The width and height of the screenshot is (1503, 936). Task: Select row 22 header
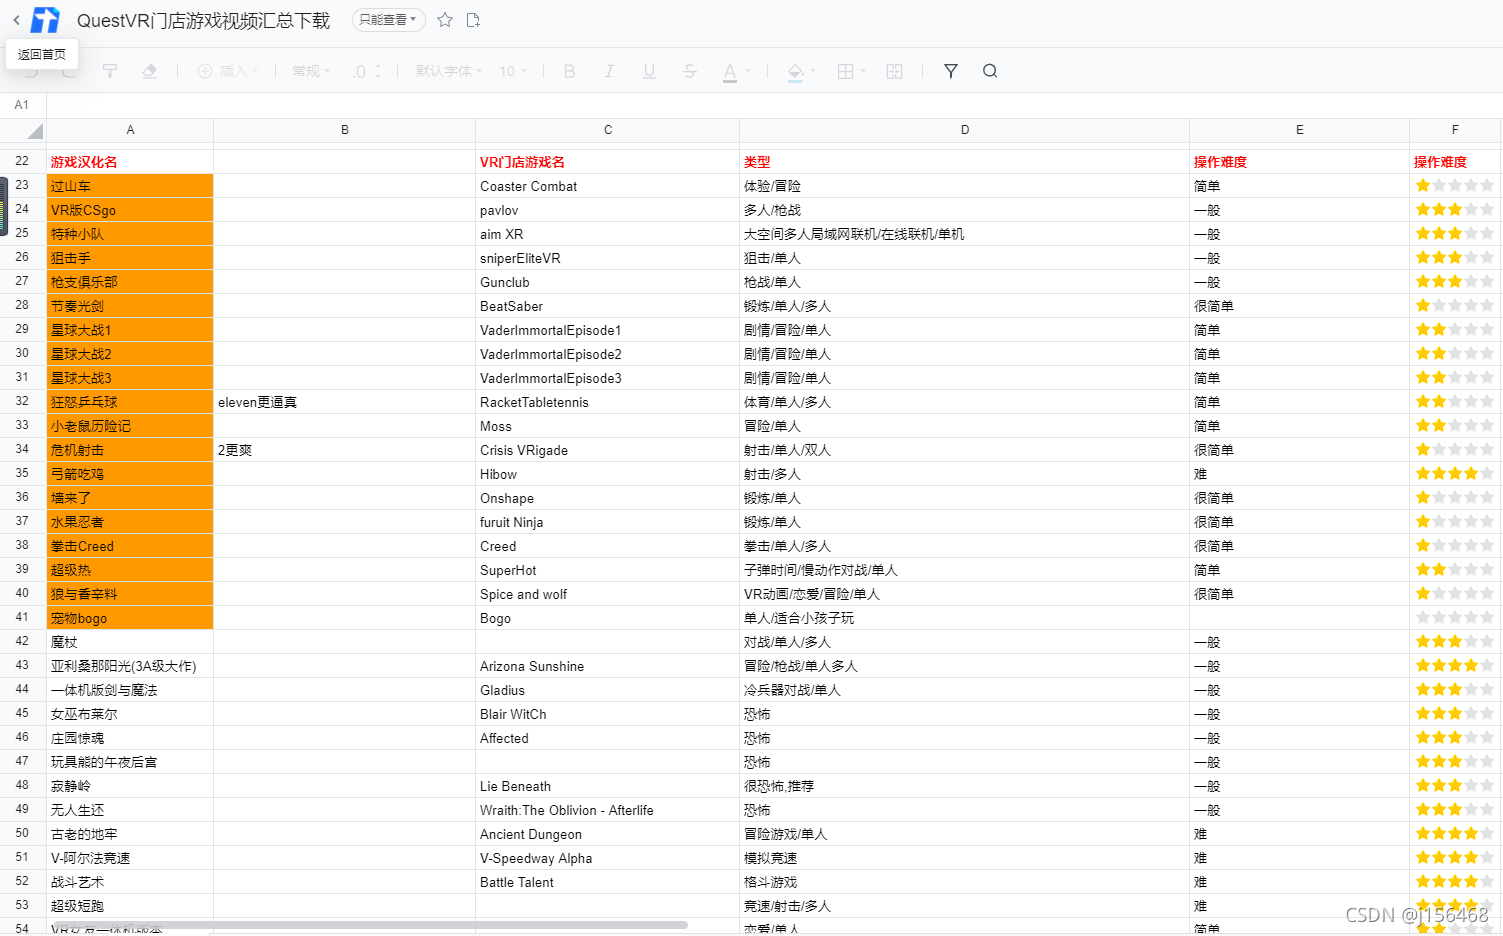pyautogui.click(x=22, y=161)
